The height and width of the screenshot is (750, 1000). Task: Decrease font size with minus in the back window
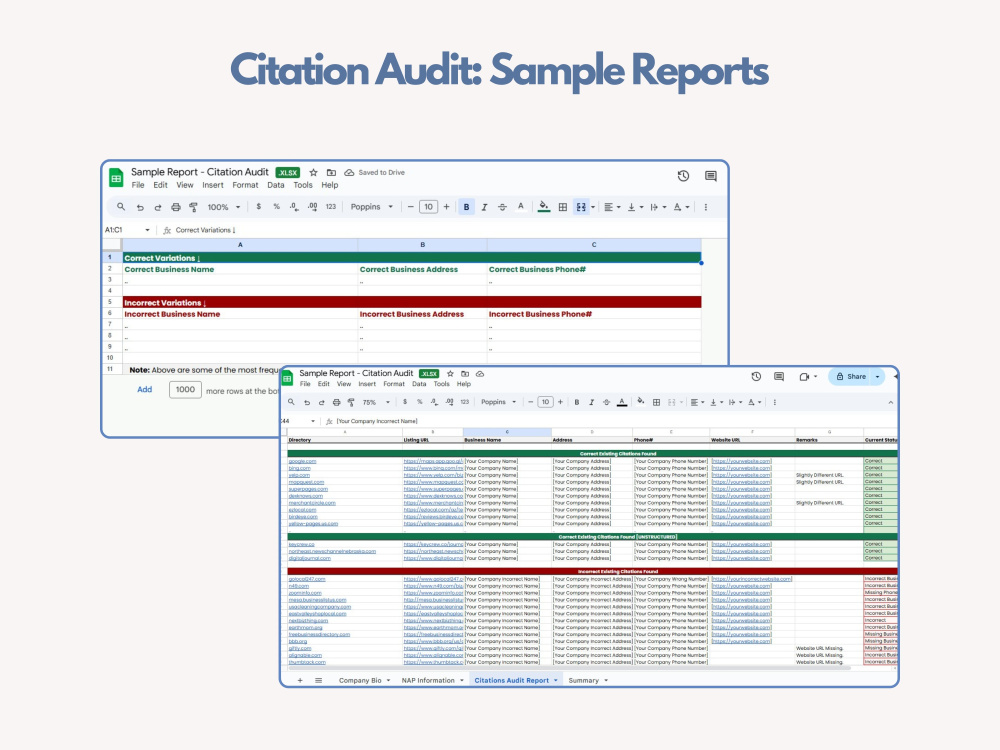click(x=410, y=207)
